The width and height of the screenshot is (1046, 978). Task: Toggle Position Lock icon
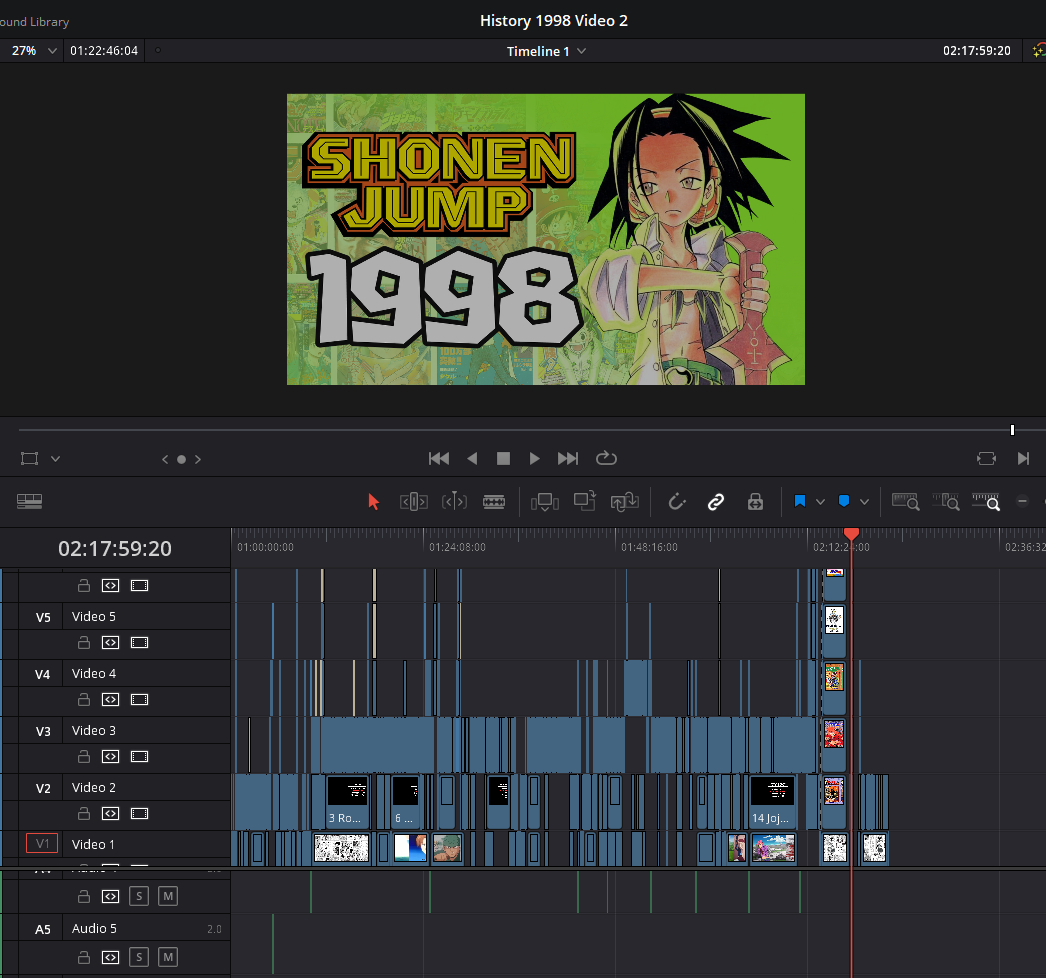755,502
